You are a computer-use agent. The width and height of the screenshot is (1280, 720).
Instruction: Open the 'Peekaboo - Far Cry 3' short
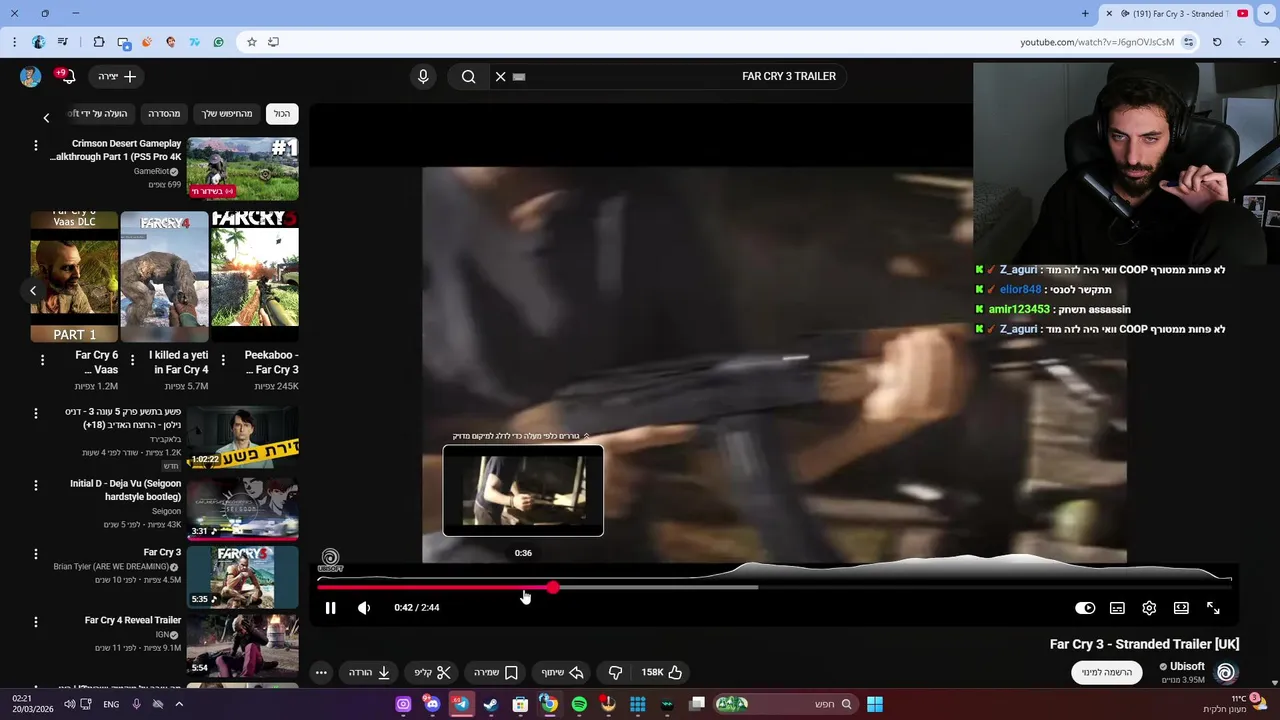tap(254, 276)
